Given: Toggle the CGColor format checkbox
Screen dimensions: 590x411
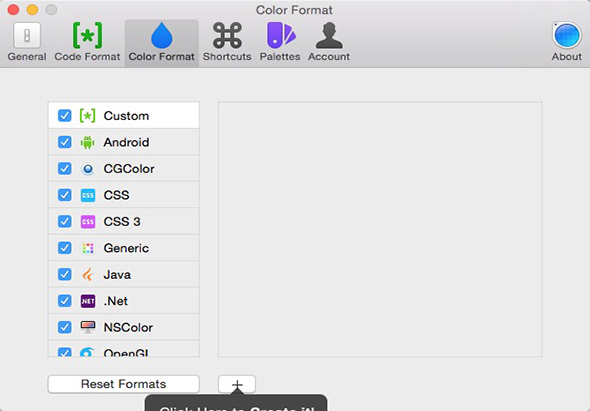Looking at the screenshot, I should [x=65, y=168].
